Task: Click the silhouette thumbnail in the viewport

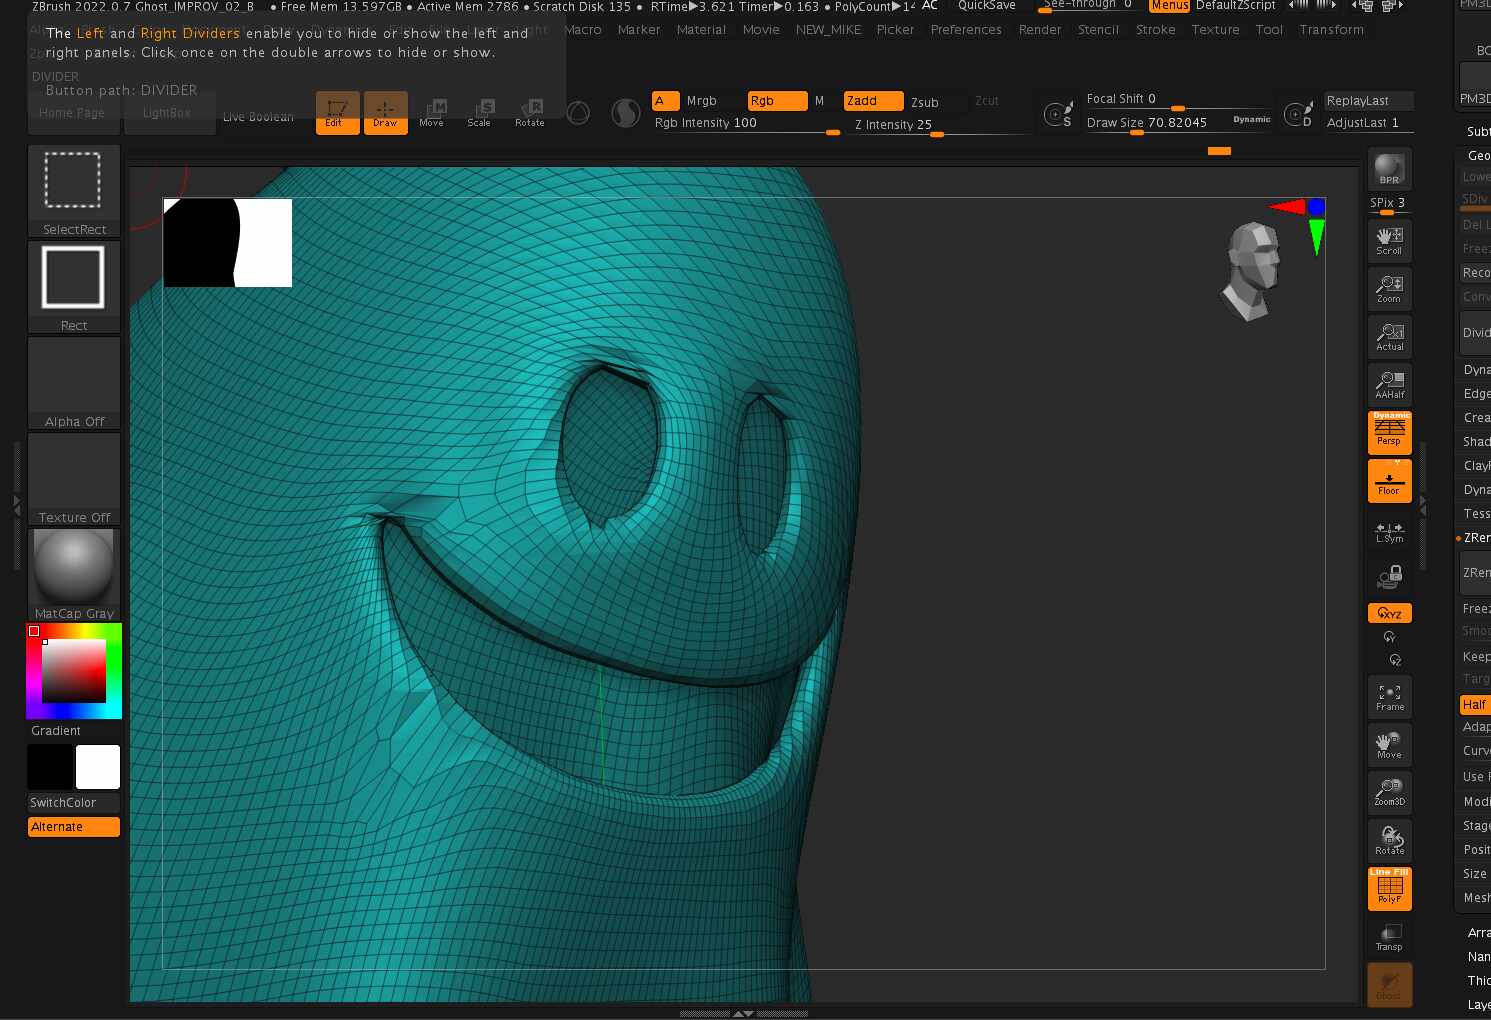Action: tap(228, 243)
